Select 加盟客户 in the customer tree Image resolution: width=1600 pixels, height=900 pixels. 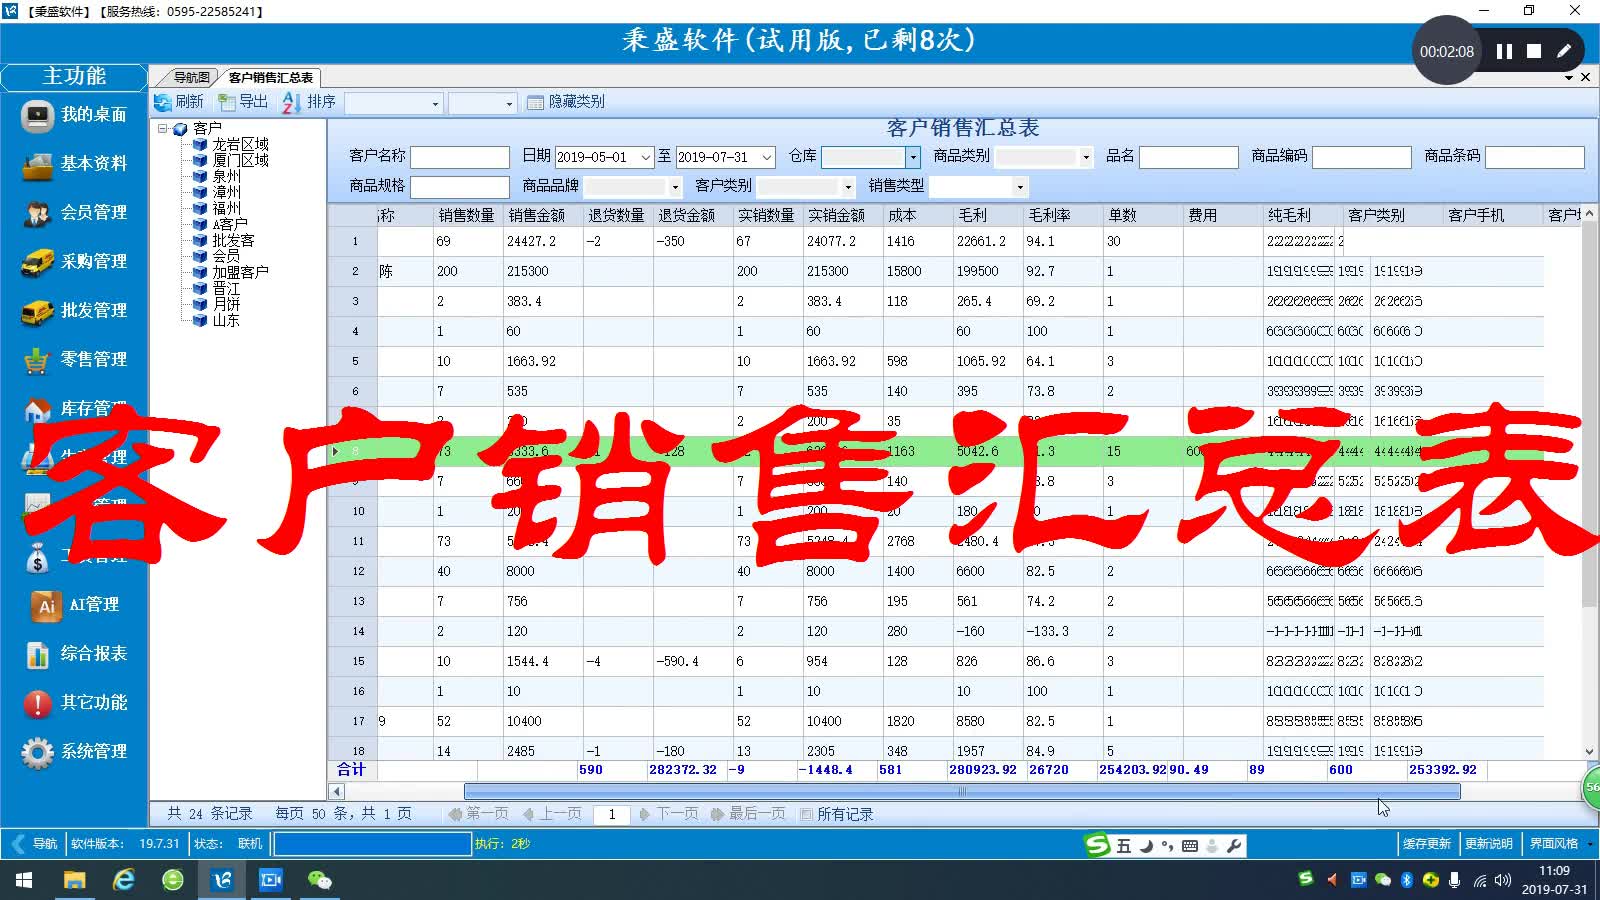point(240,272)
